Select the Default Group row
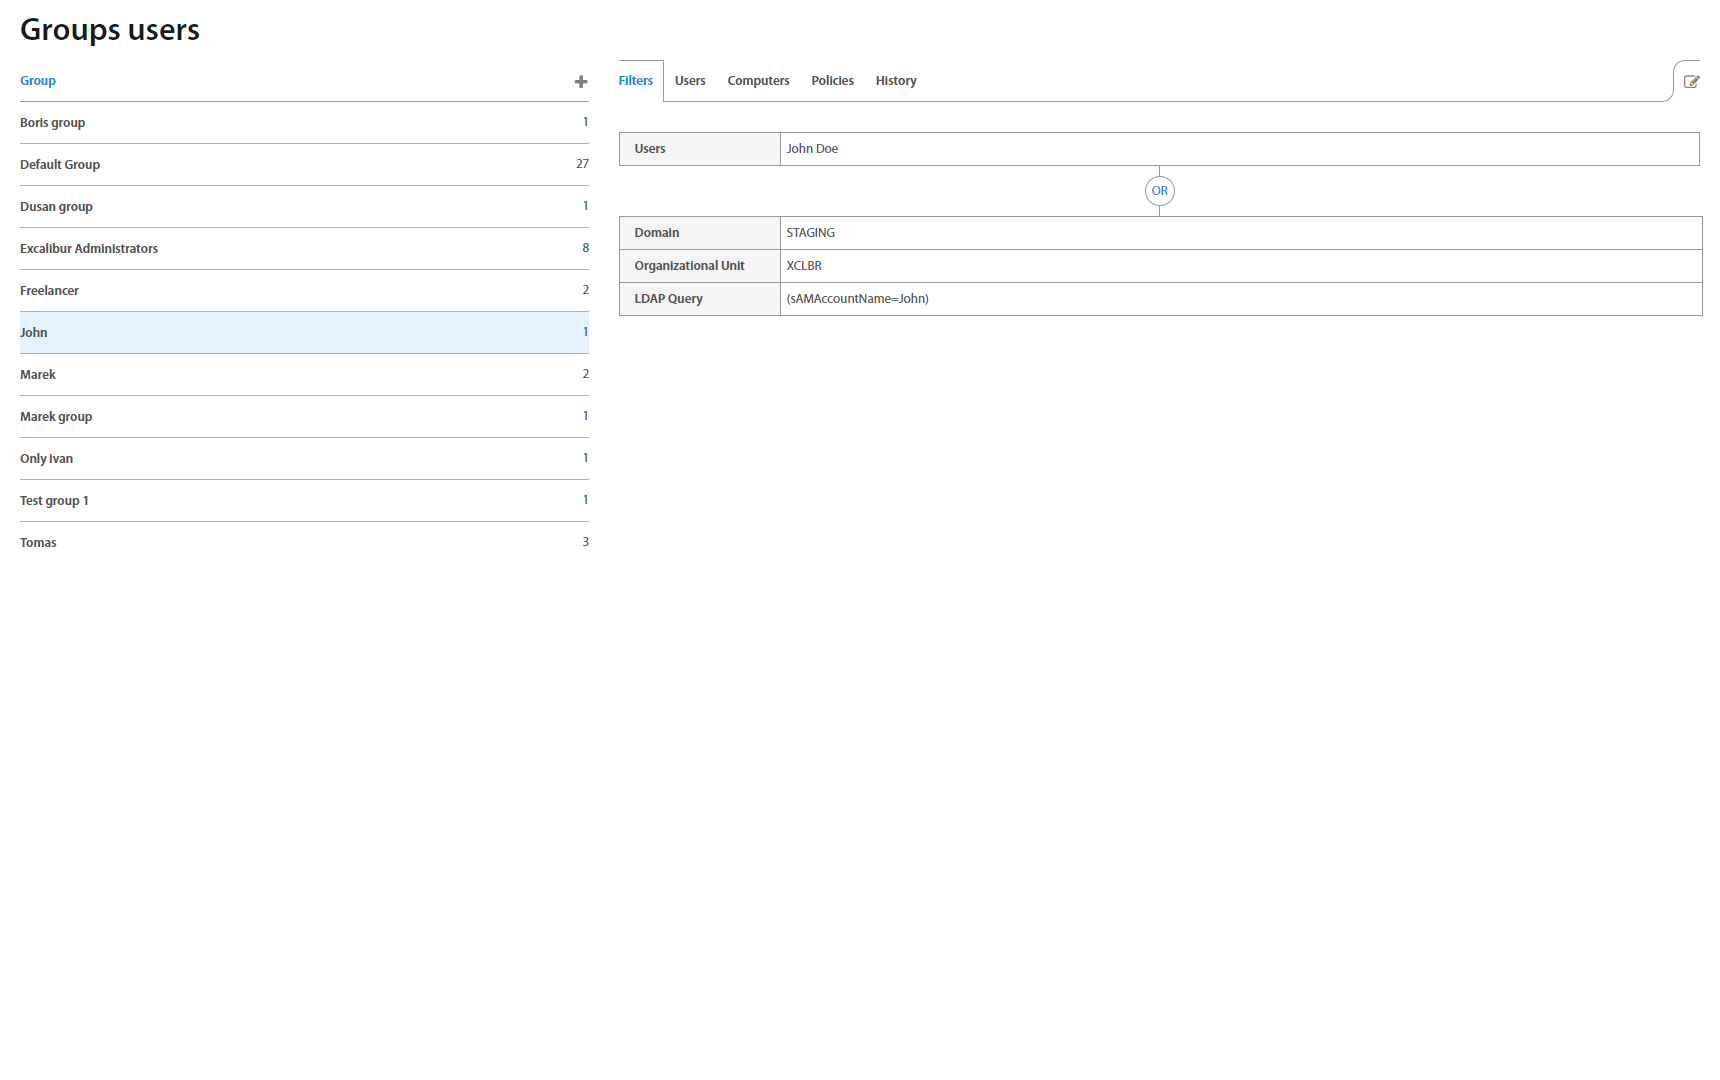 60,165
